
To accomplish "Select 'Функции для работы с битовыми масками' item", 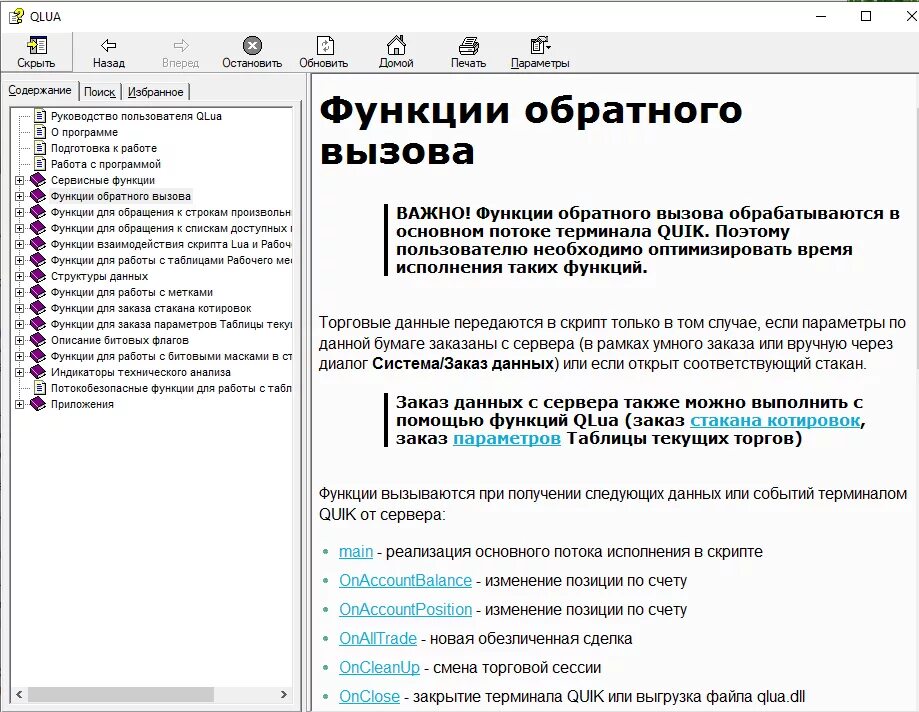I will point(171,356).
